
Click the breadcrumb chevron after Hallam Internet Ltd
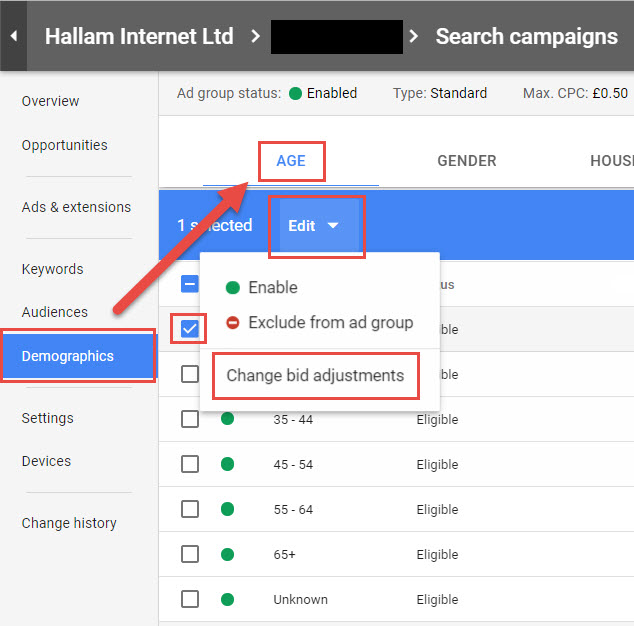256,36
